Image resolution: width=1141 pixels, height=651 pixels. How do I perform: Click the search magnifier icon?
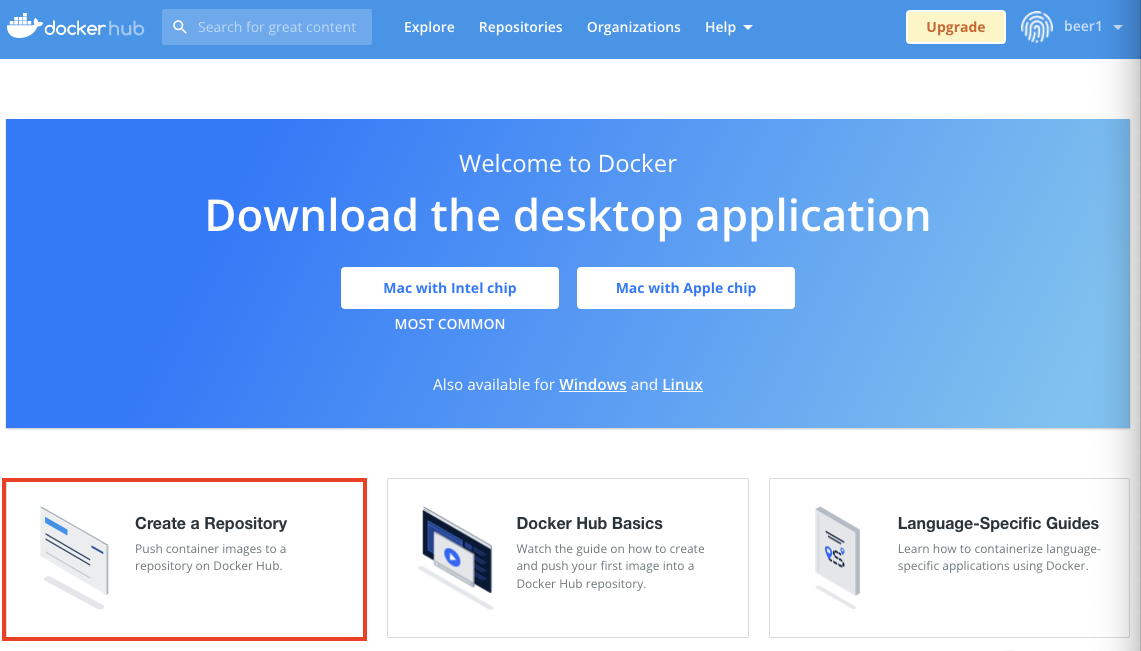pos(180,27)
